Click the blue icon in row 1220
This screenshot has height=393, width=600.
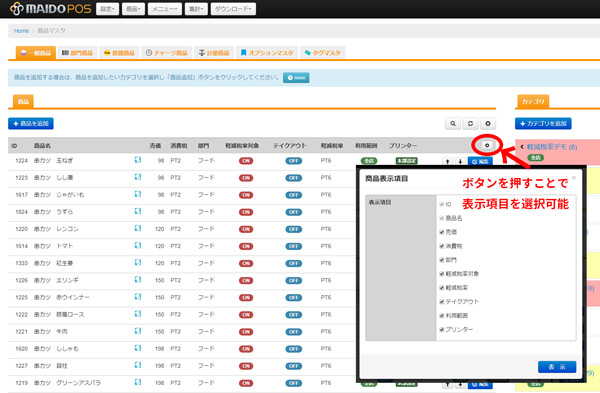click(138, 228)
